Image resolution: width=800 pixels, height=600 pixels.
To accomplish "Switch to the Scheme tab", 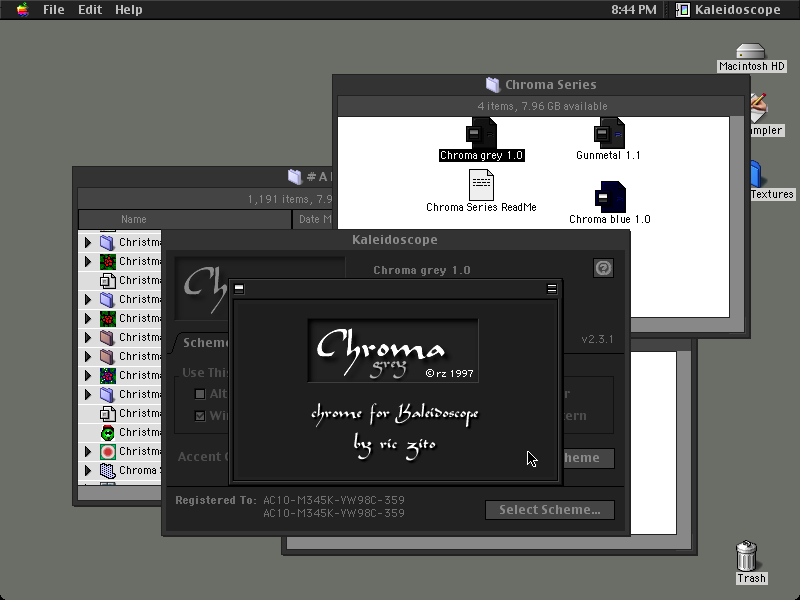I will coord(204,342).
